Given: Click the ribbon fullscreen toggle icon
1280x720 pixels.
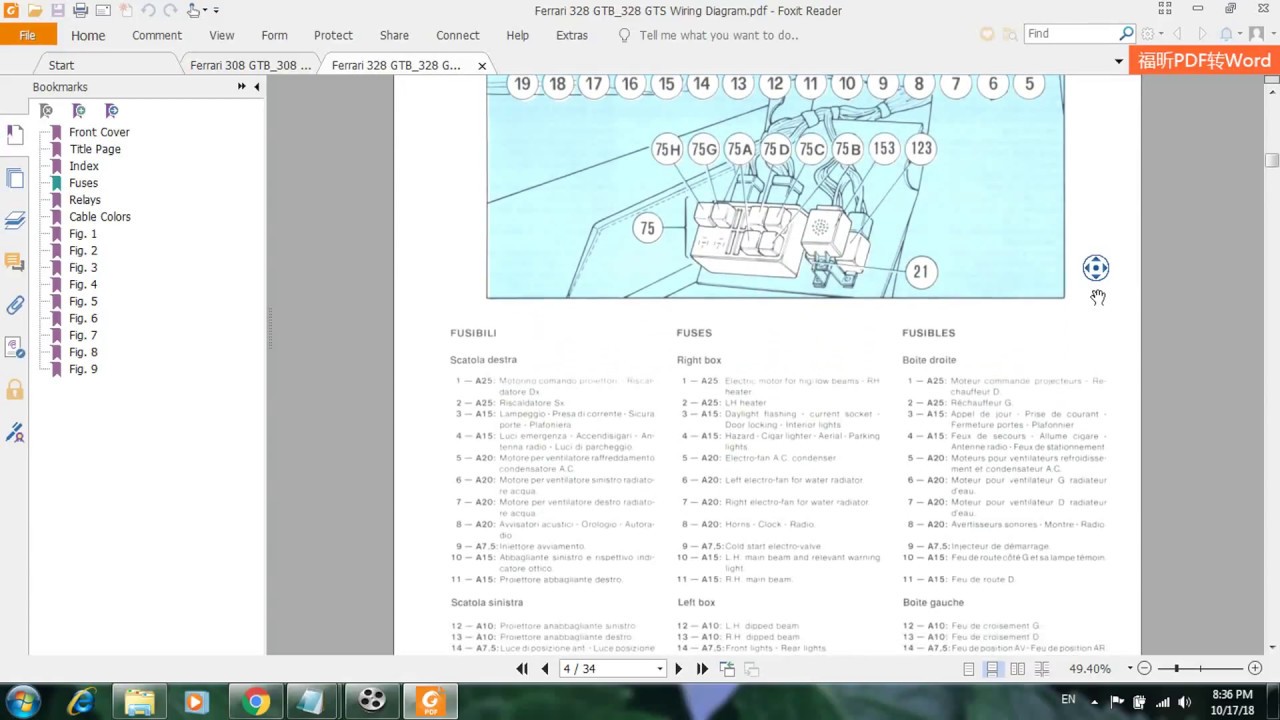Looking at the screenshot, I should pyautogui.click(x=1165, y=9).
